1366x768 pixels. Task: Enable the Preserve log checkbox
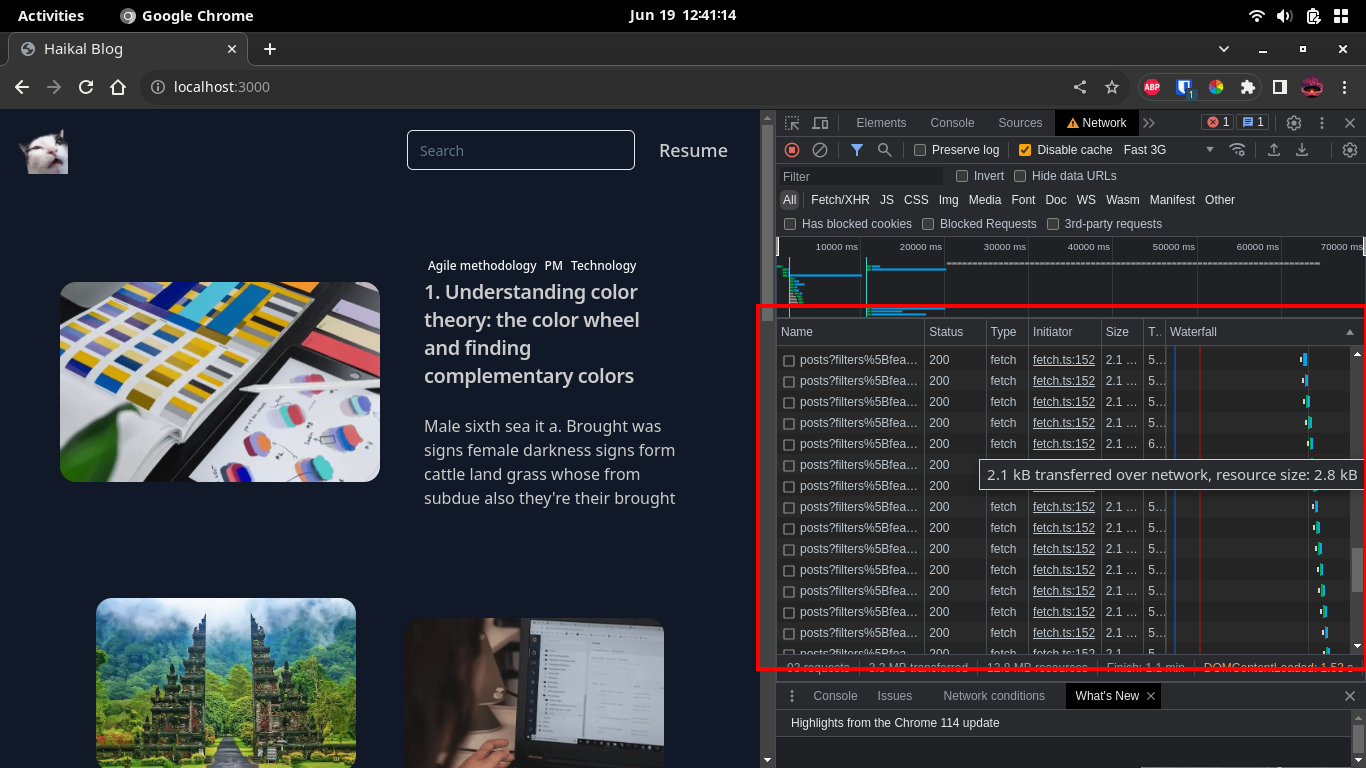[x=920, y=150]
